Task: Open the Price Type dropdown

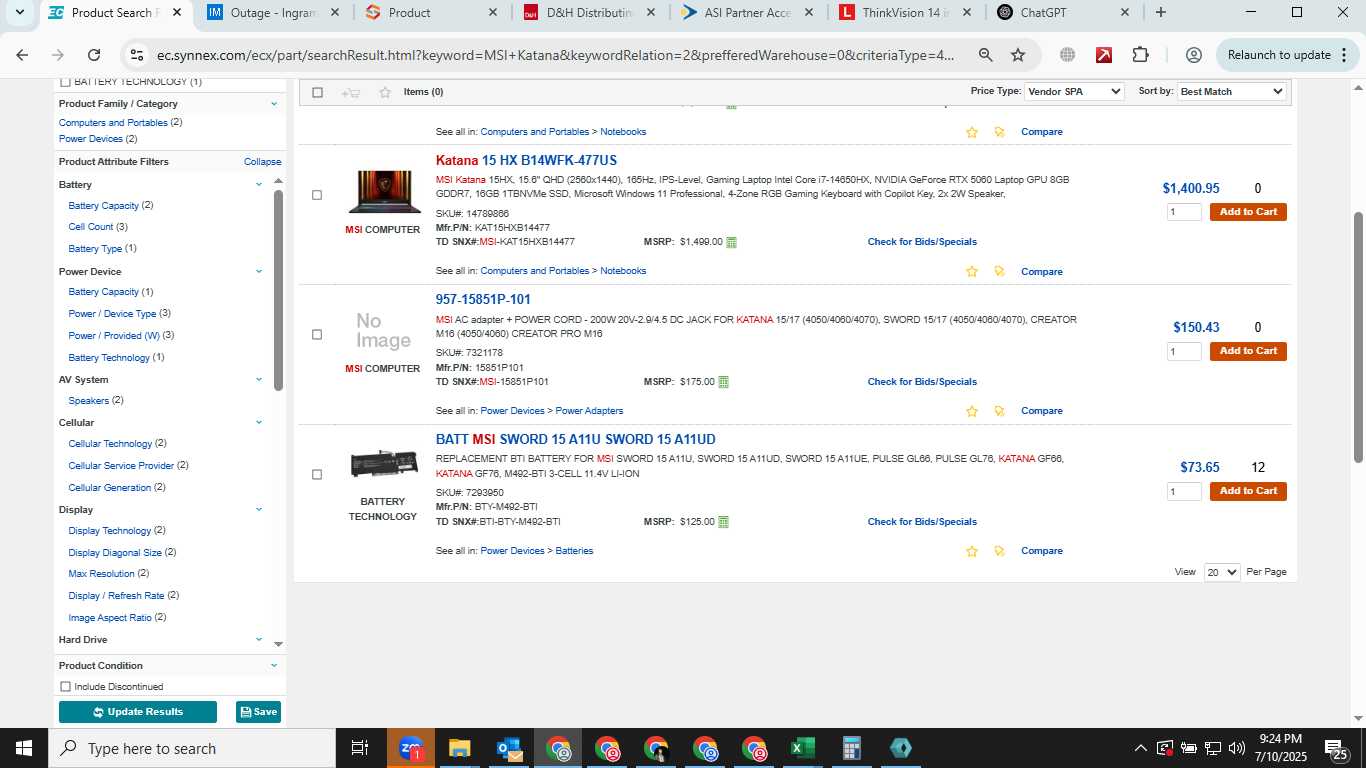Action: click(1074, 91)
